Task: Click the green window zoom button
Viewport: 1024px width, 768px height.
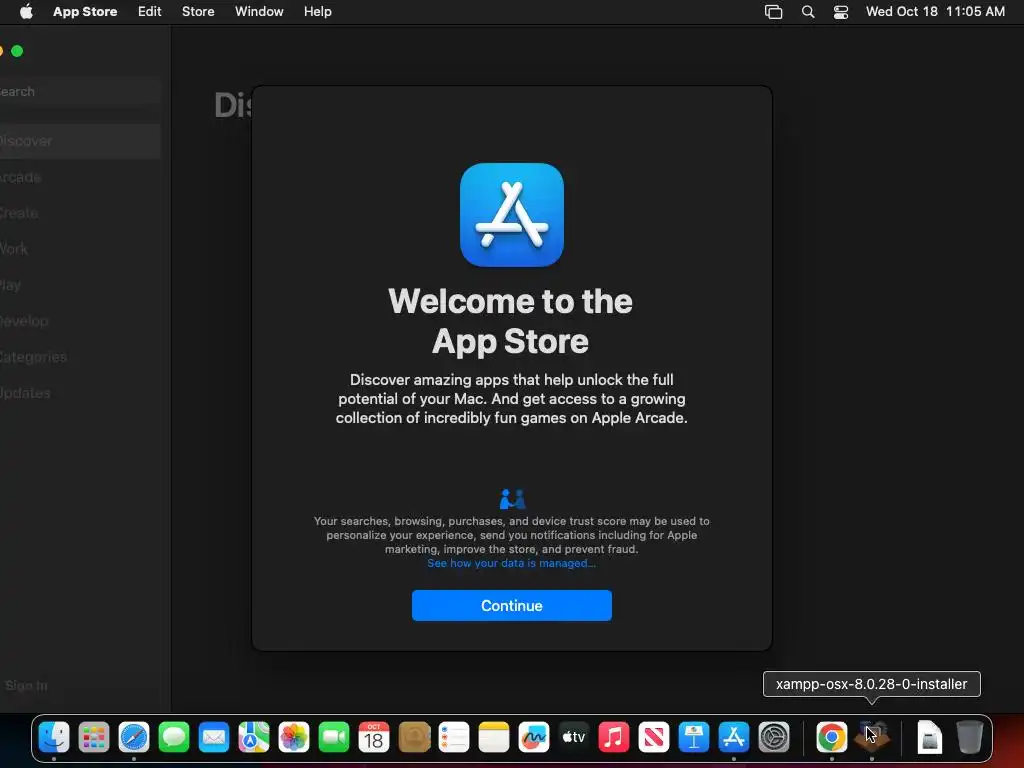Action: [x=17, y=51]
